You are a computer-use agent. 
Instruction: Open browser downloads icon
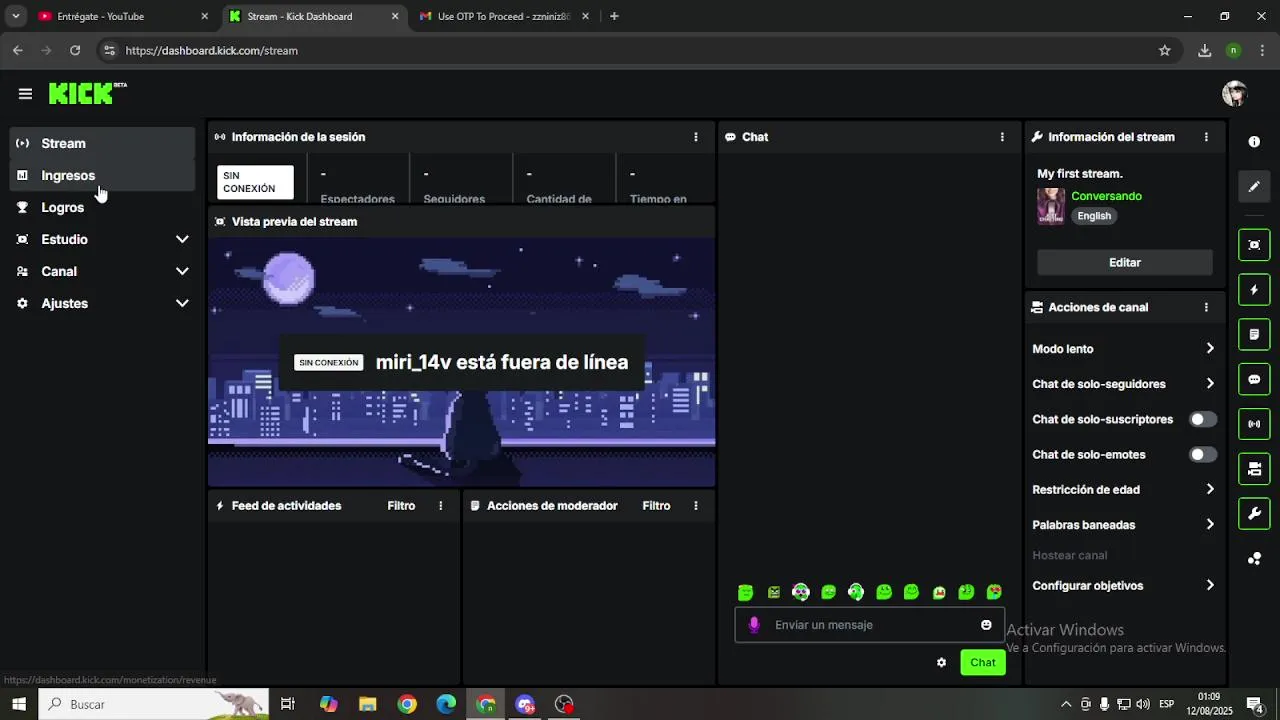pyautogui.click(x=1204, y=50)
